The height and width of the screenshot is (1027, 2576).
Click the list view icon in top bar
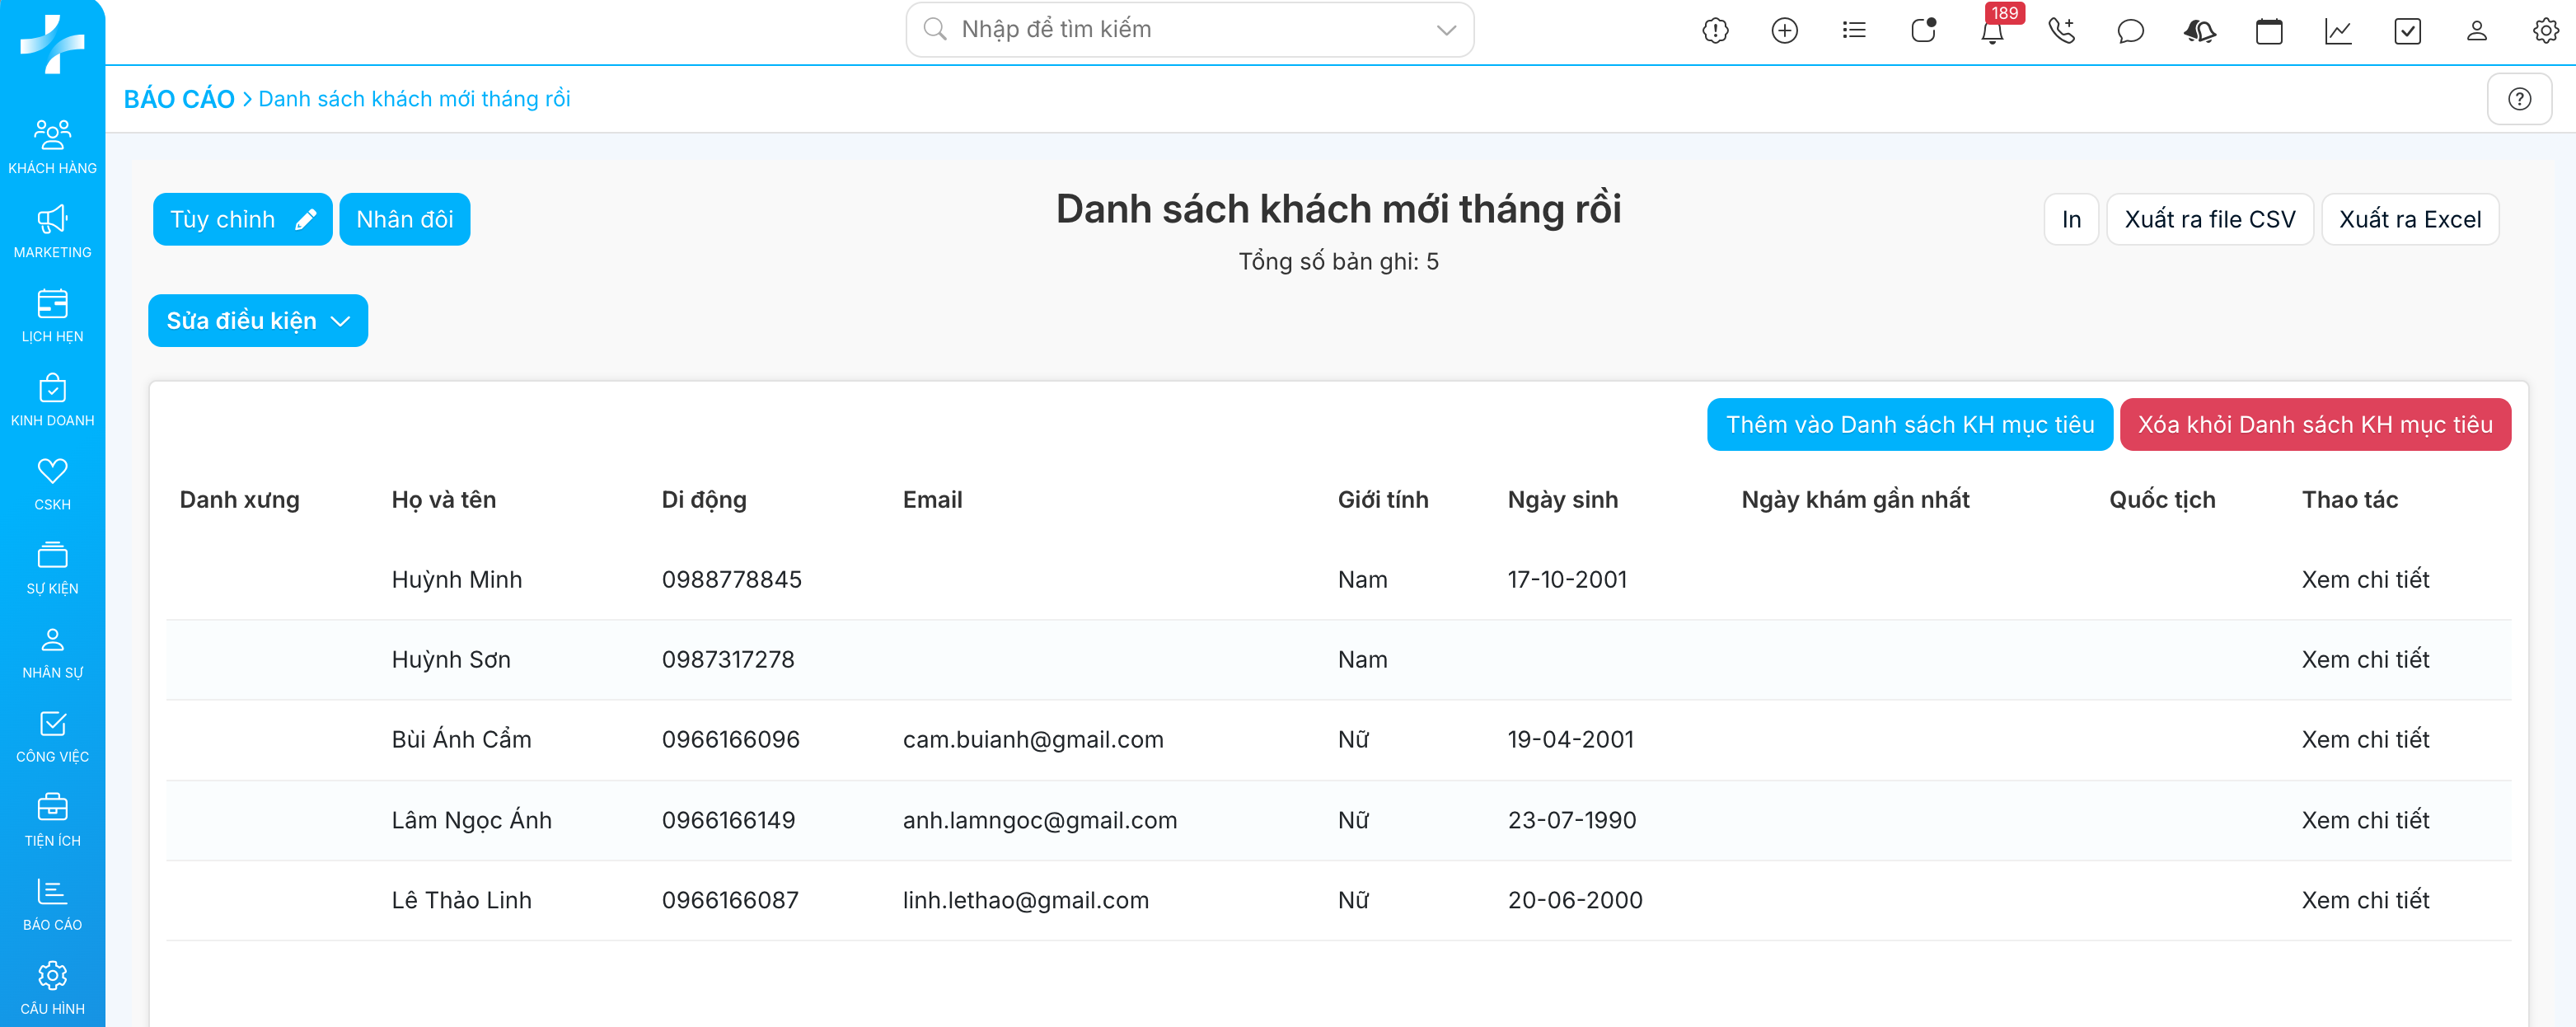[x=1853, y=31]
